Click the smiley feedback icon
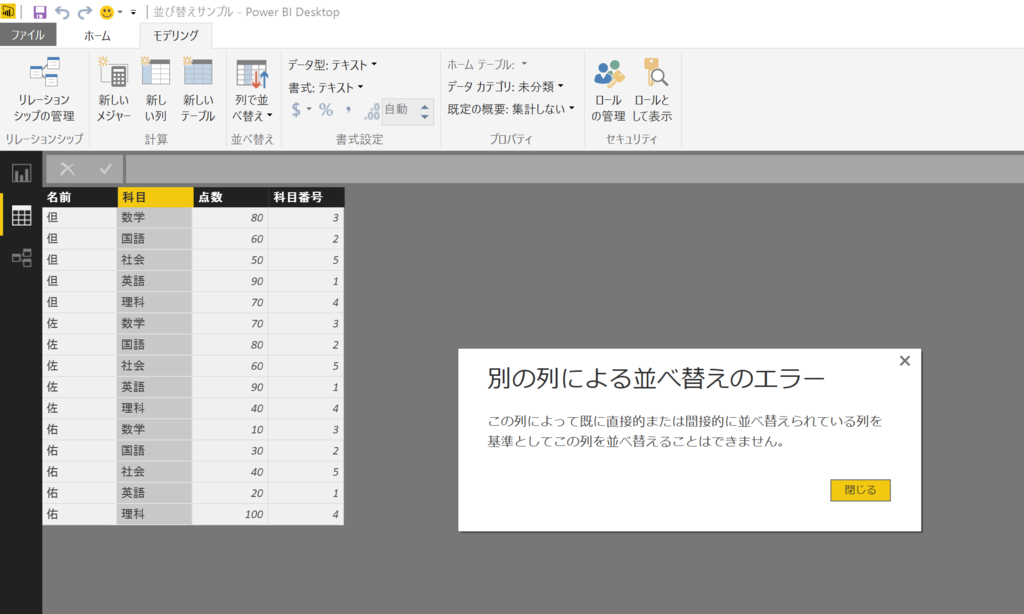 pos(106,12)
